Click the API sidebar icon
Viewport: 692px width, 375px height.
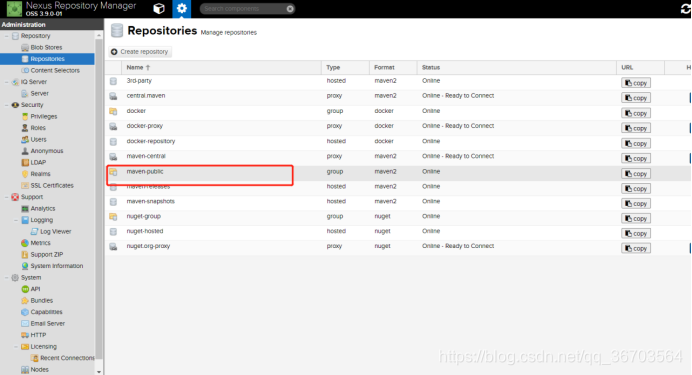25,289
